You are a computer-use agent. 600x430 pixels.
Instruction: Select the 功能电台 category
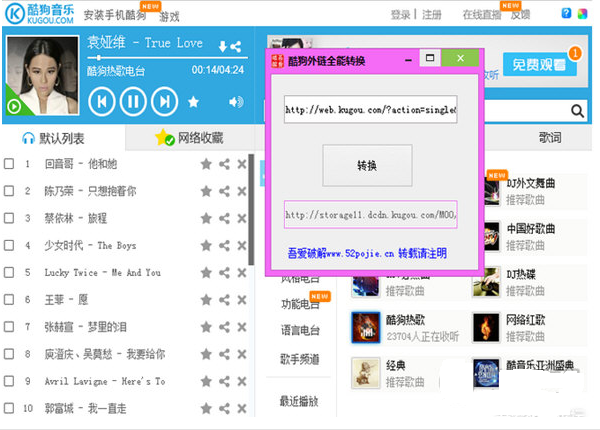tap(301, 304)
